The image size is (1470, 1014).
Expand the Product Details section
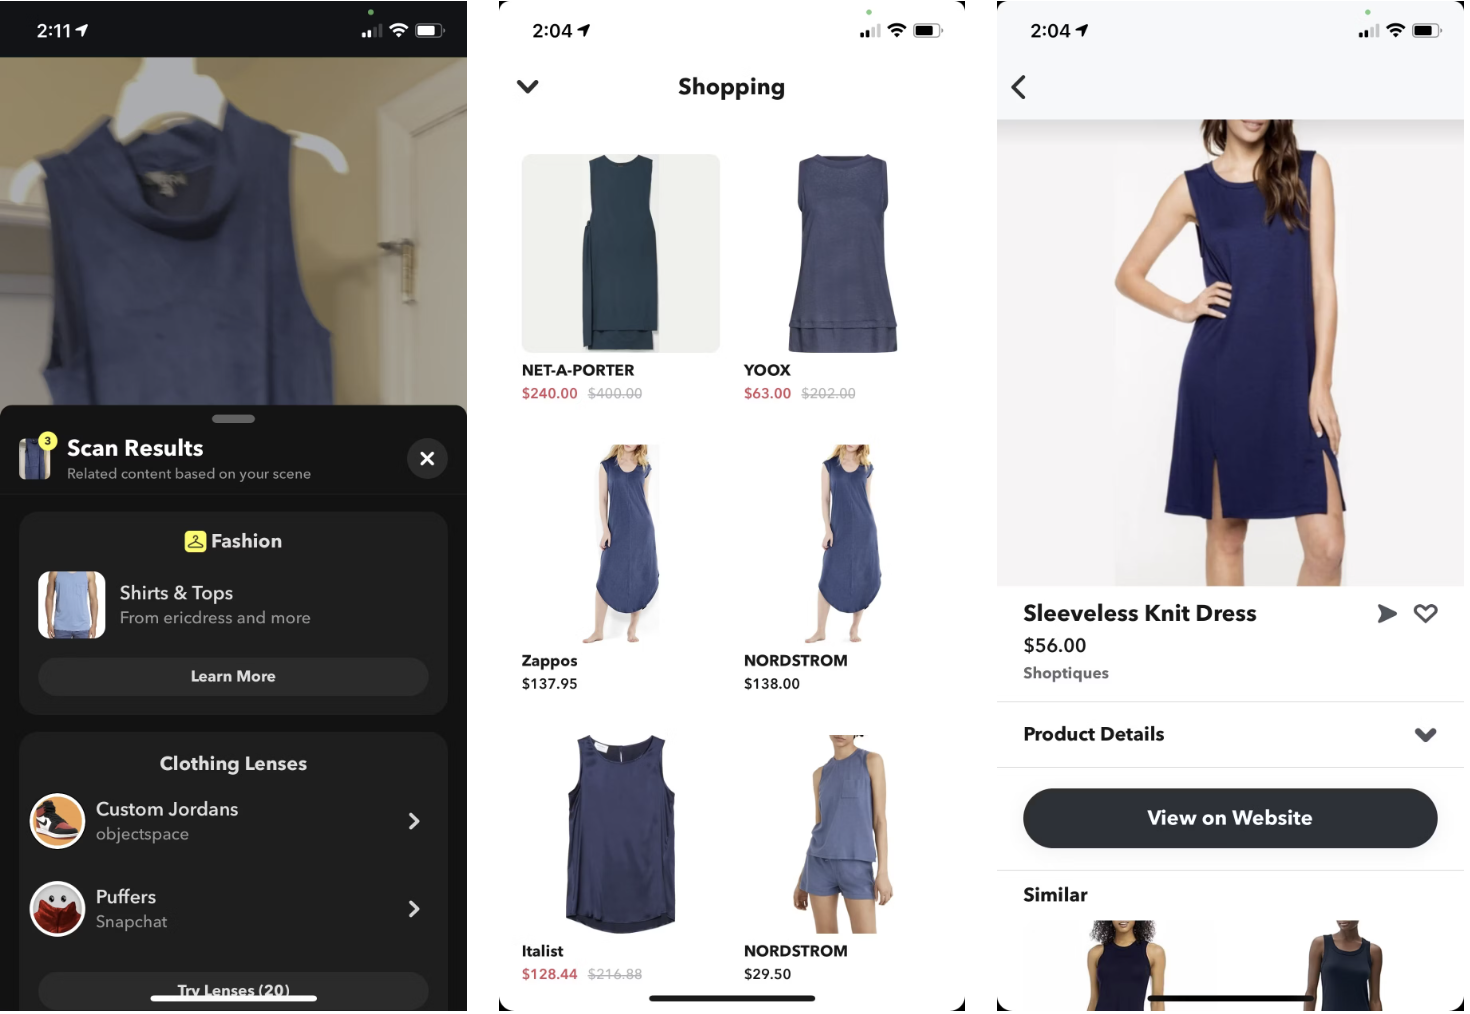tap(1230, 735)
